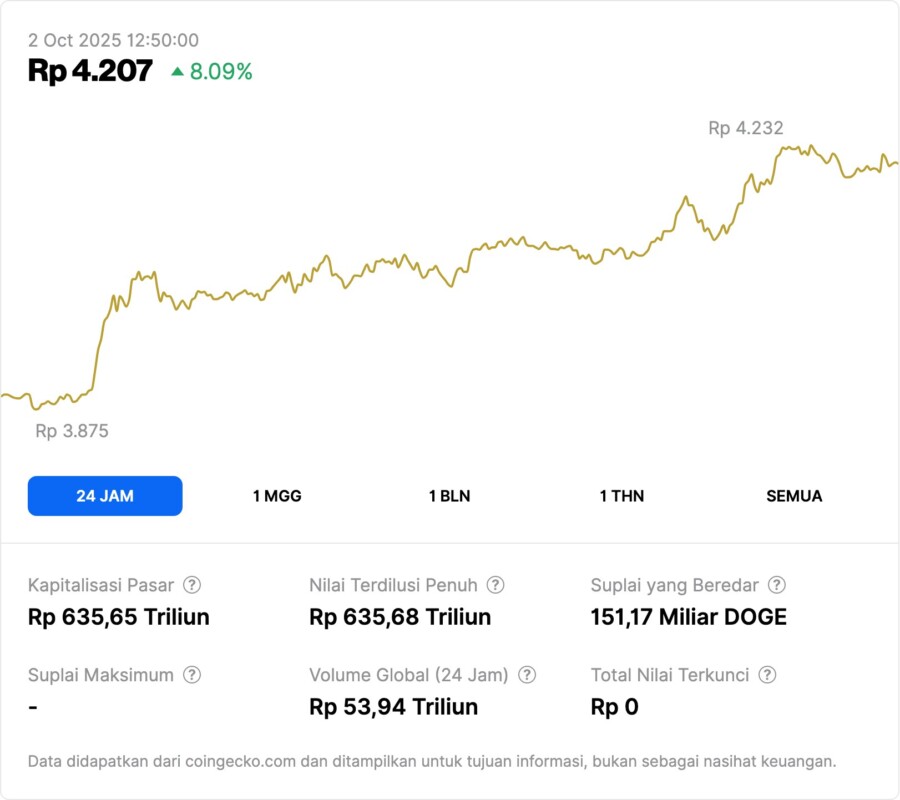Viewport: 900px width, 800px height.
Task: Click the 151,17 Miliar DOGE supply value
Action: point(689,617)
